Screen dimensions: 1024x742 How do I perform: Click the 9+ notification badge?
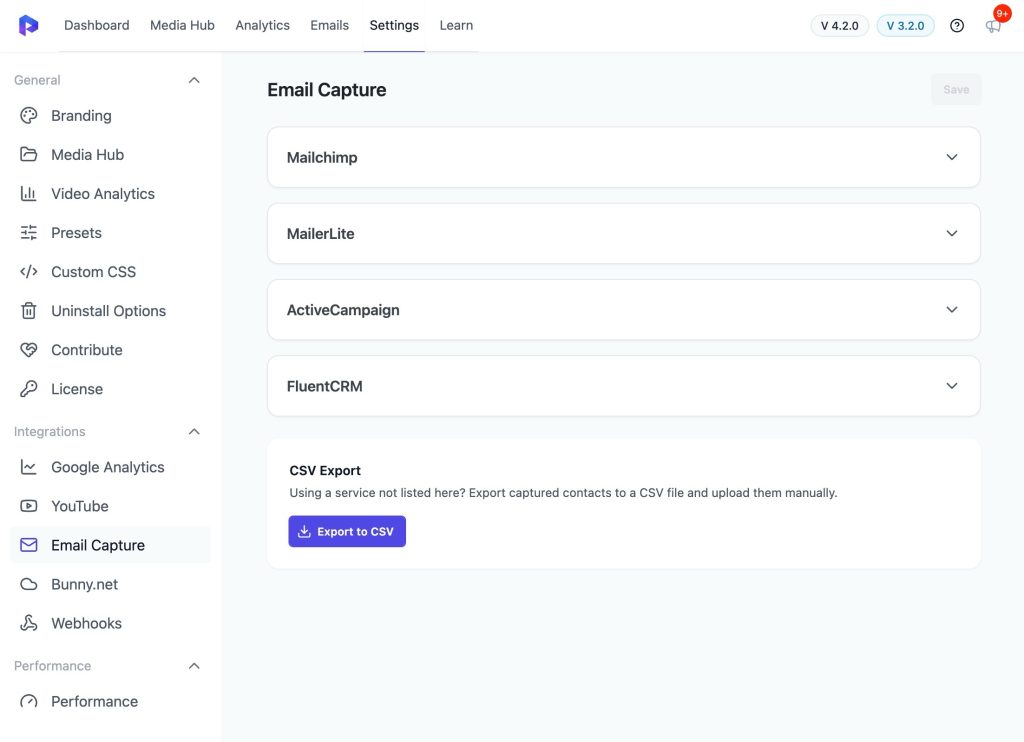coord(1002,13)
